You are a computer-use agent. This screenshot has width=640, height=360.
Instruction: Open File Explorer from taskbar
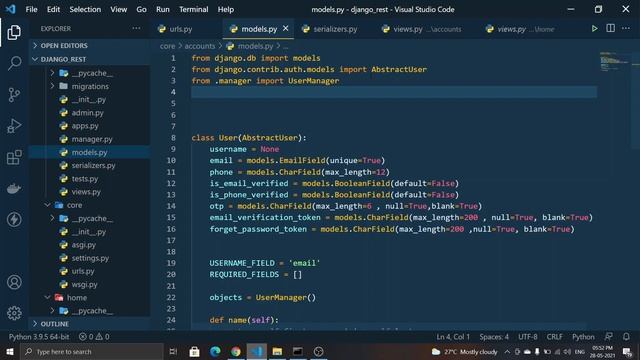click(x=277, y=351)
